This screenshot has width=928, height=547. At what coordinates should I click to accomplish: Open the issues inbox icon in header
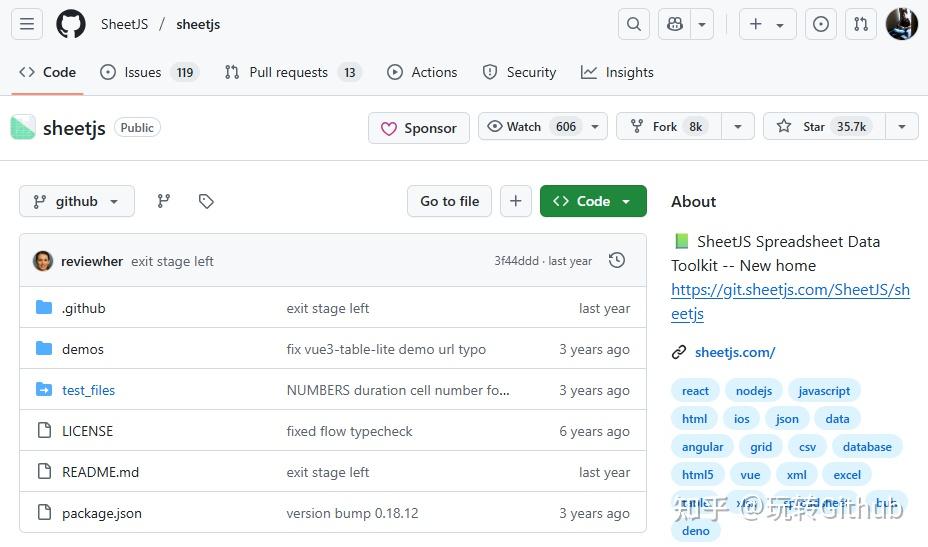821,24
